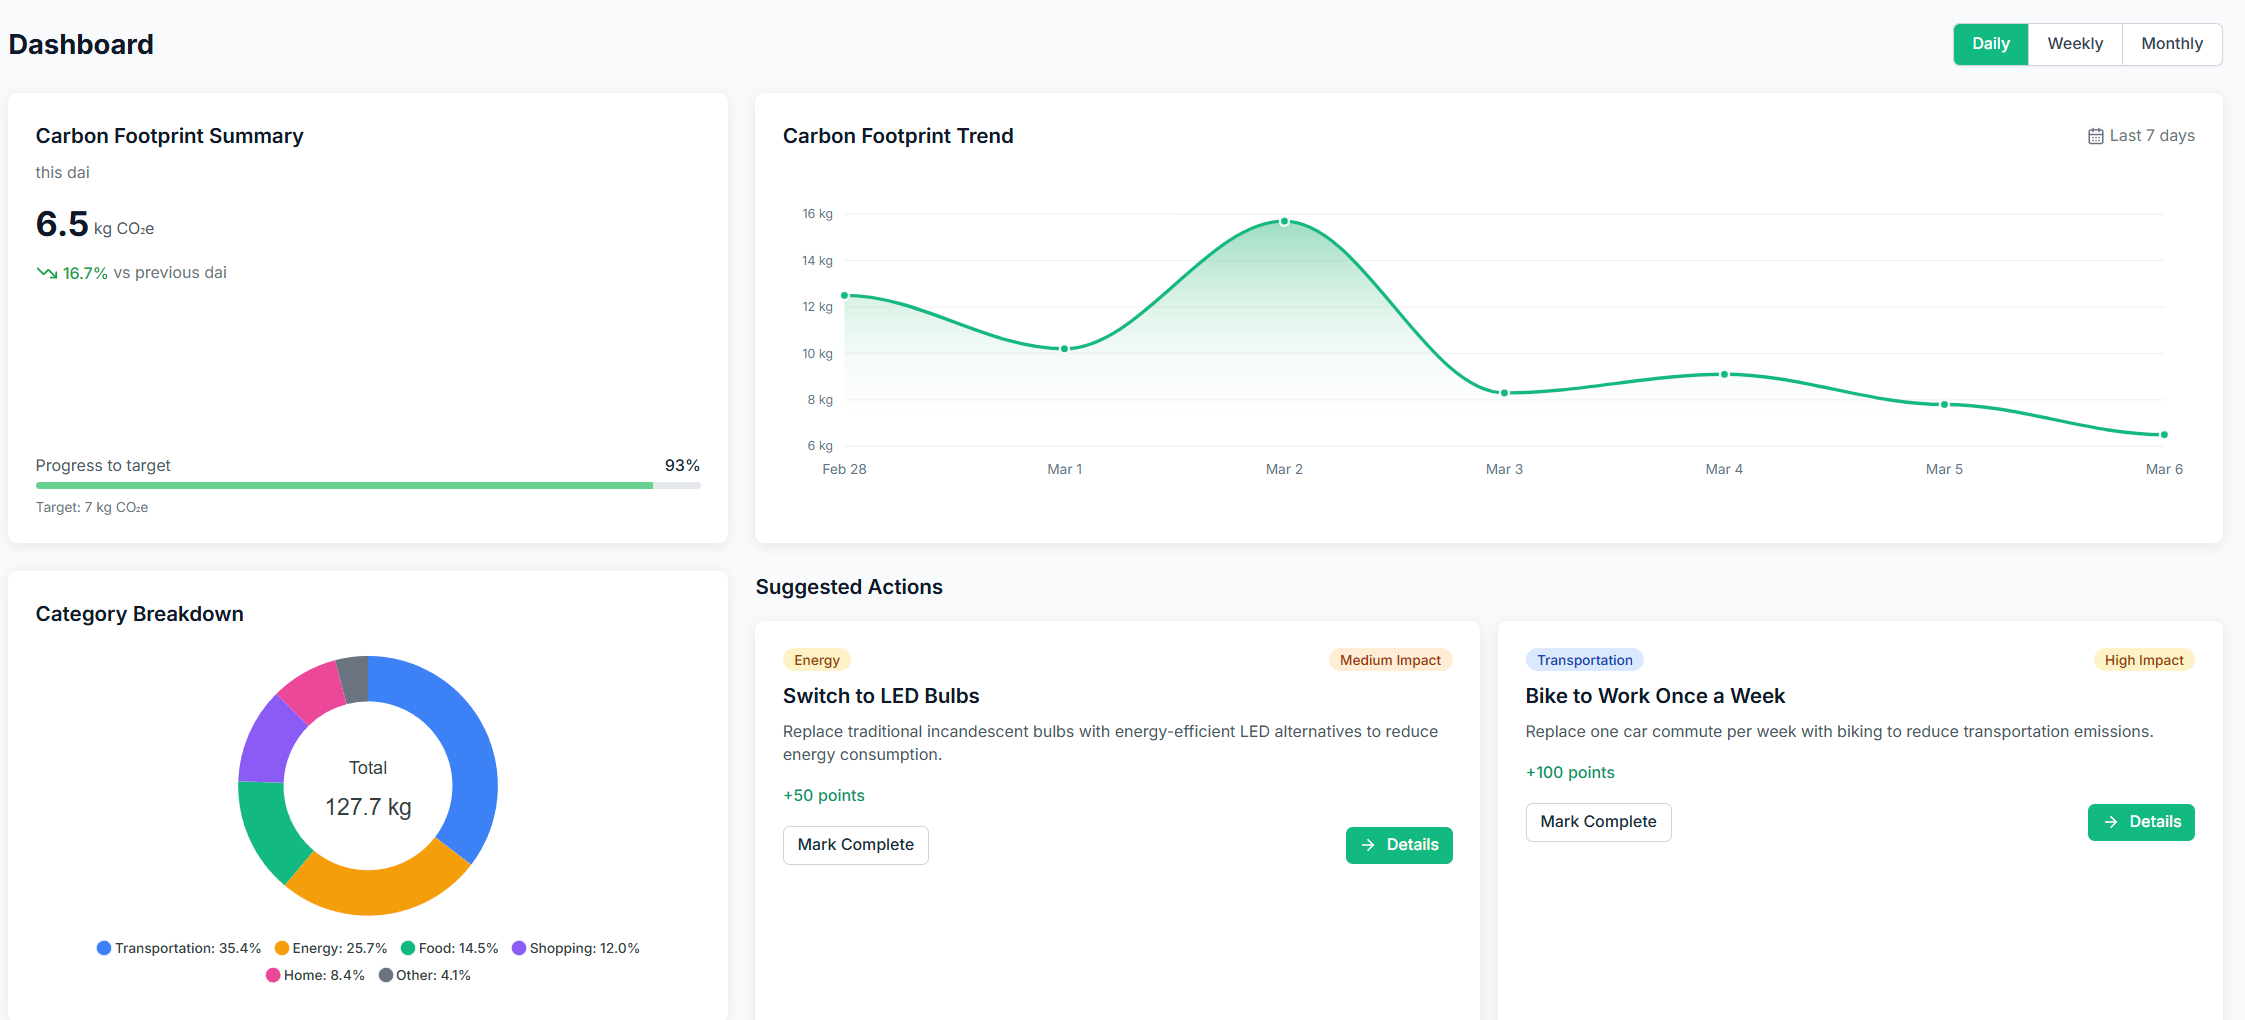2245x1020 pixels.
Task: Click the arrow icon in LED Bulbs Details button
Action: click(1368, 845)
